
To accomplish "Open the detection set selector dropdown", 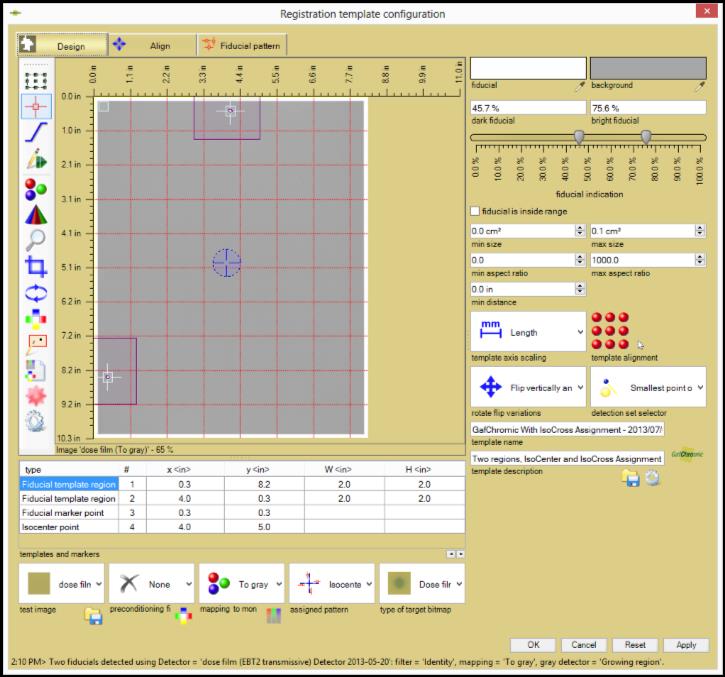I will click(648, 388).
